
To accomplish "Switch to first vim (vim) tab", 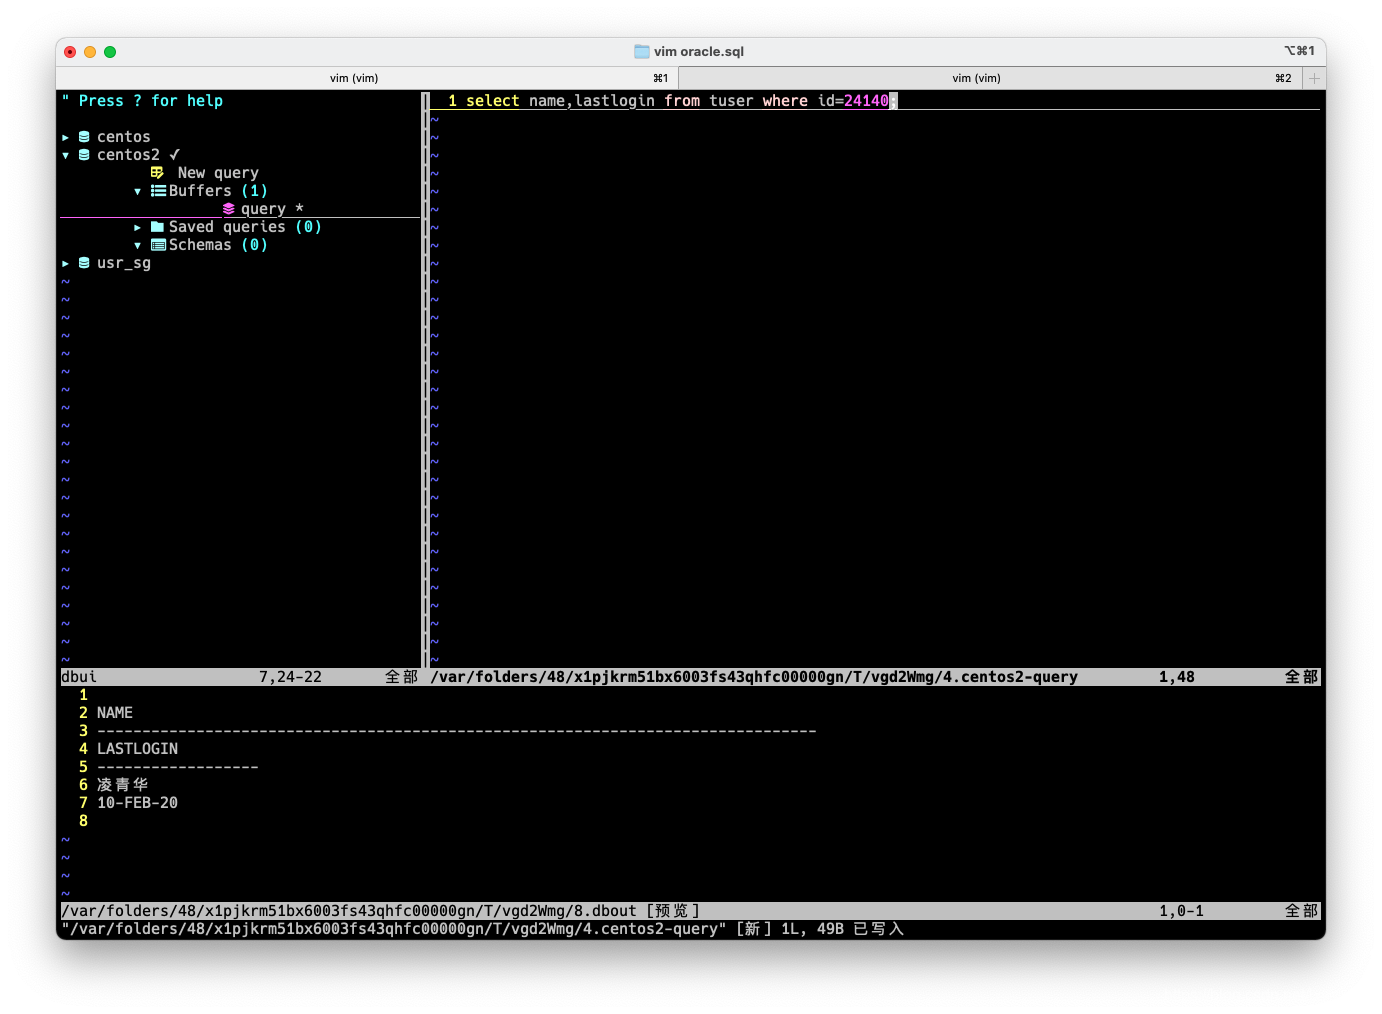I will 367,78.
